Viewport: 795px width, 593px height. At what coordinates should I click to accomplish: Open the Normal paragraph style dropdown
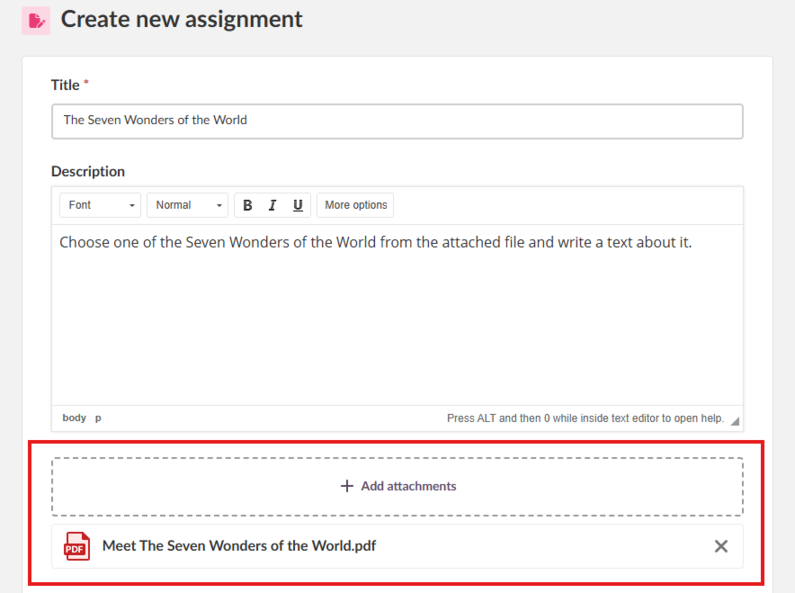point(188,205)
